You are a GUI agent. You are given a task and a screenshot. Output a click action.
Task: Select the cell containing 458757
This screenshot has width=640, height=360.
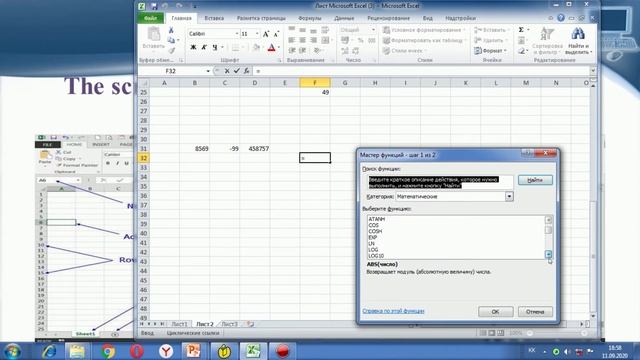[x=255, y=149]
